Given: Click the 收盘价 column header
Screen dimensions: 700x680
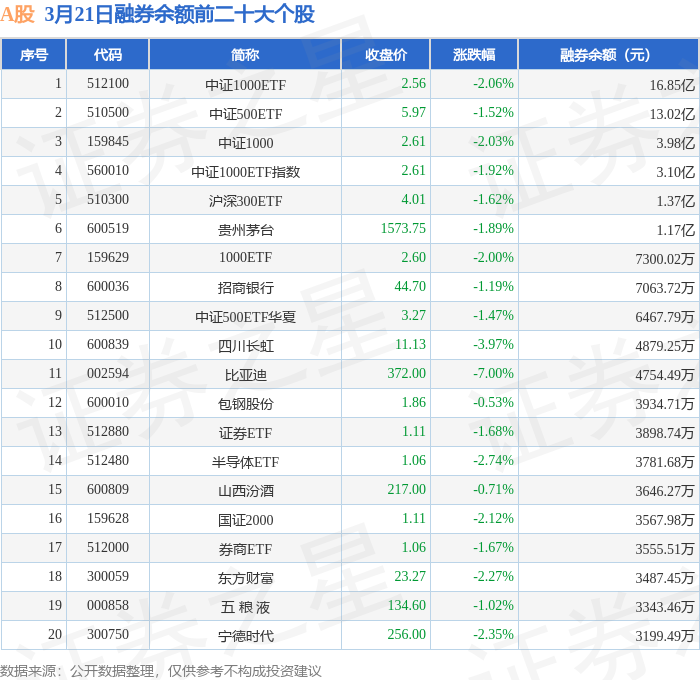Looking at the screenshot, I should click(x=386, y=54).
